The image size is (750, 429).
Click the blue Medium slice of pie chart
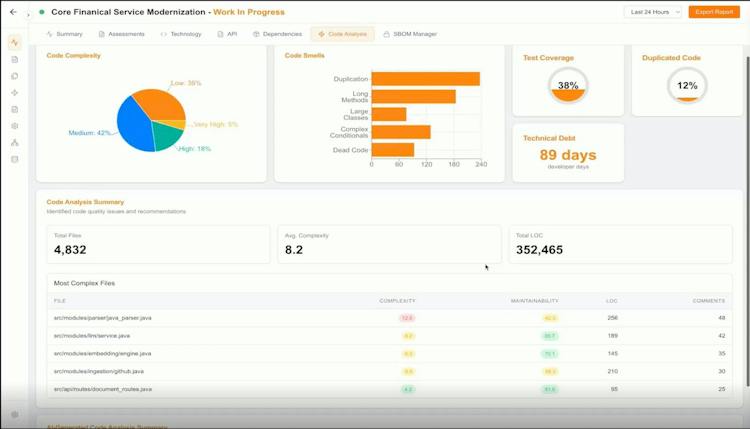pyautogui.click(x=134, y=124)
